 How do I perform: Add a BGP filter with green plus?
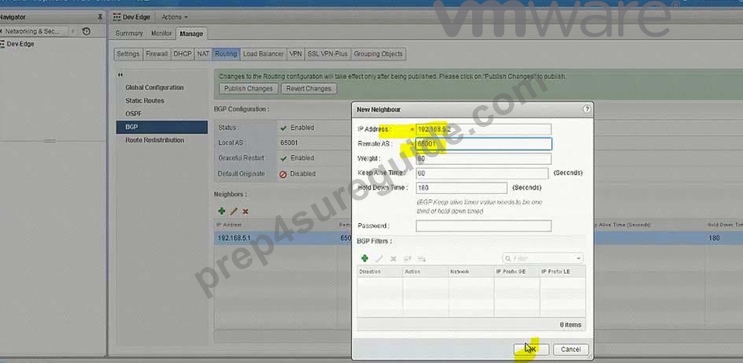[x=364, y=258]
